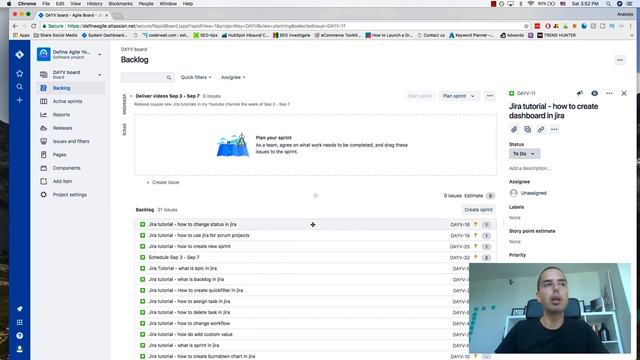
Task: Open the Assignee filter dropdown
Action: [233, 77]
